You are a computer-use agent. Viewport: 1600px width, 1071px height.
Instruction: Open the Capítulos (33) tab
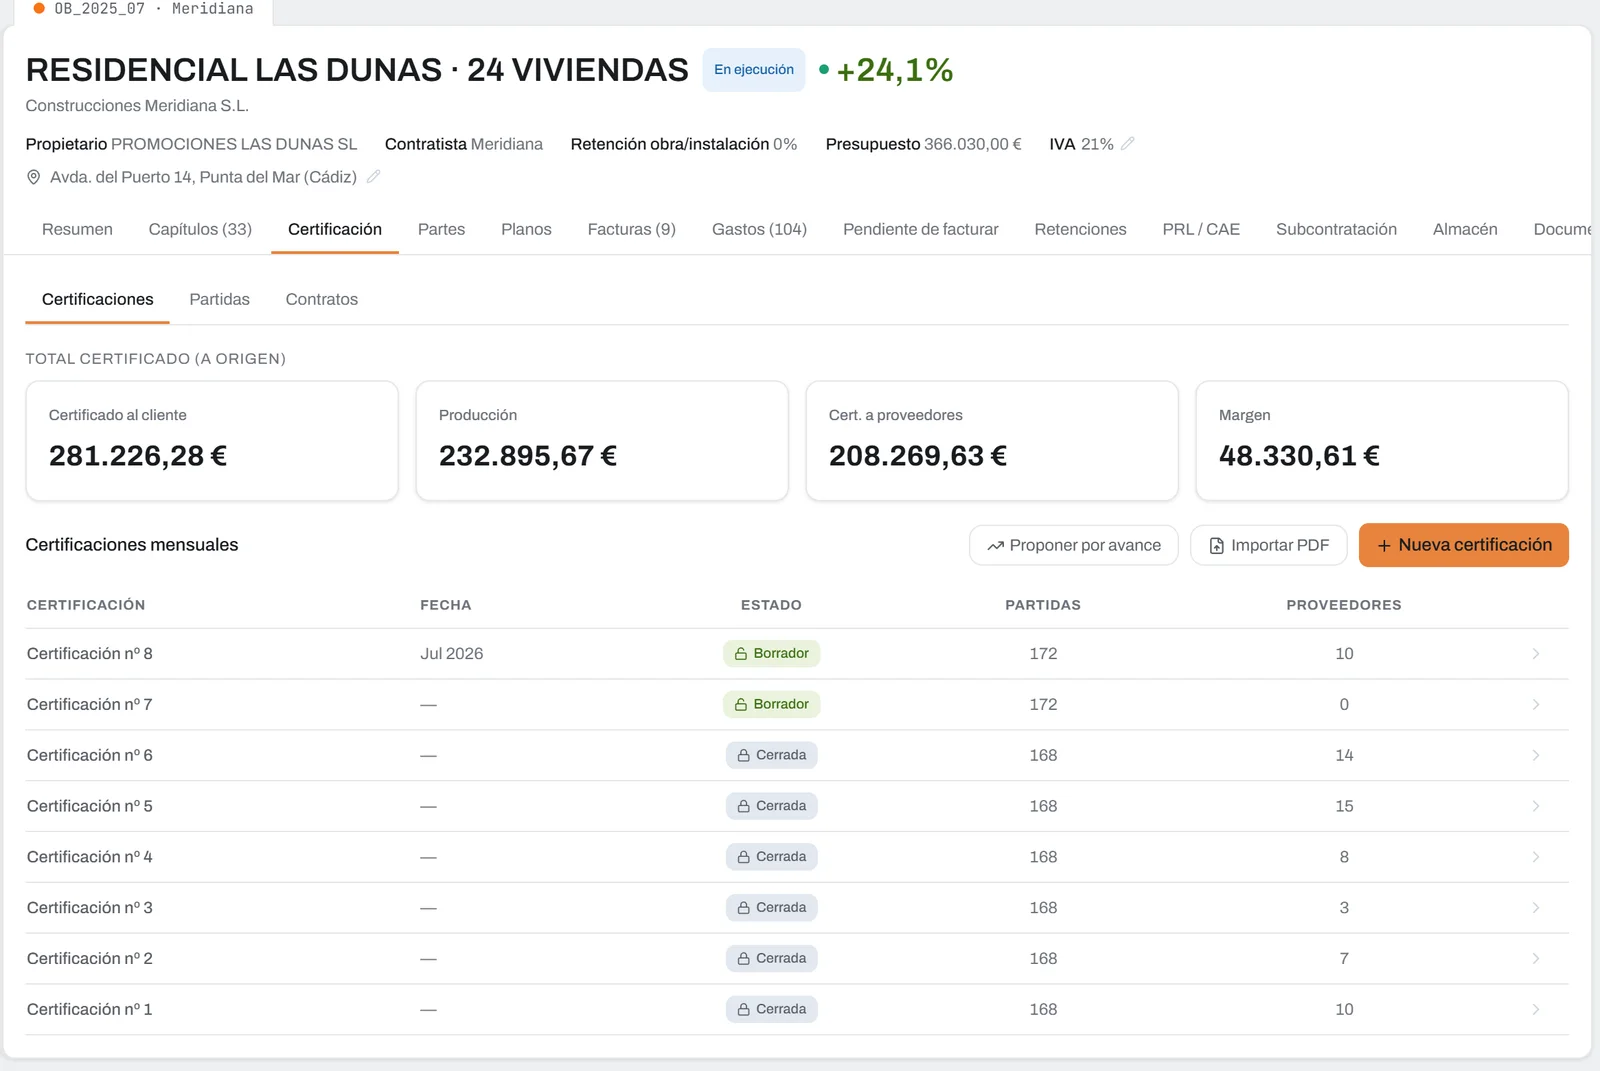(200, 229)
